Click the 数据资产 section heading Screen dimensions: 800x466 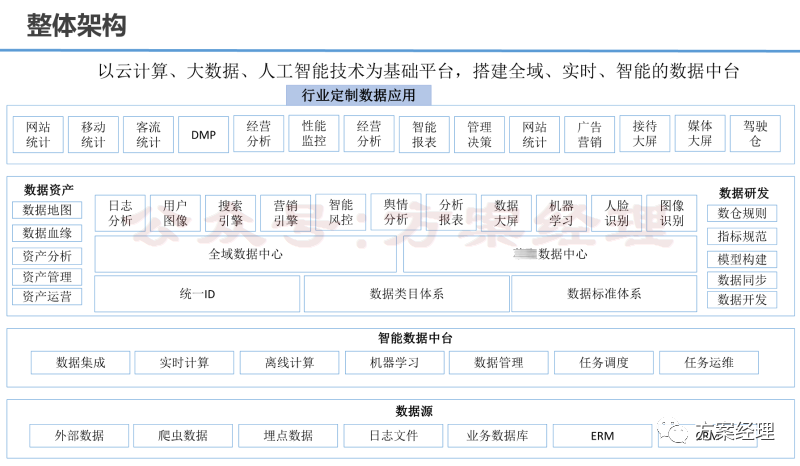click(49, 190)
